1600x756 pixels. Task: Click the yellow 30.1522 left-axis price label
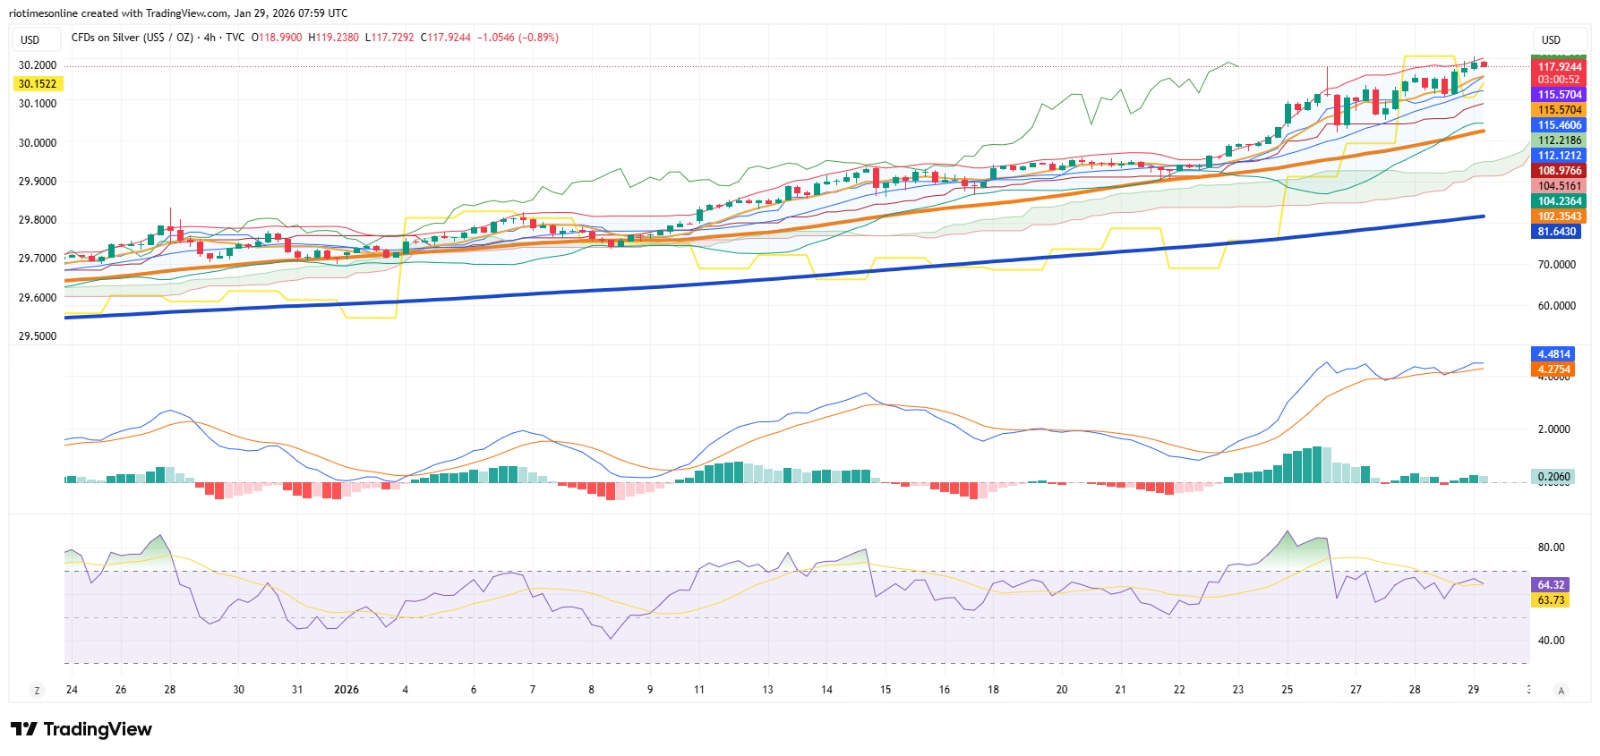click(x=37, y=84)
